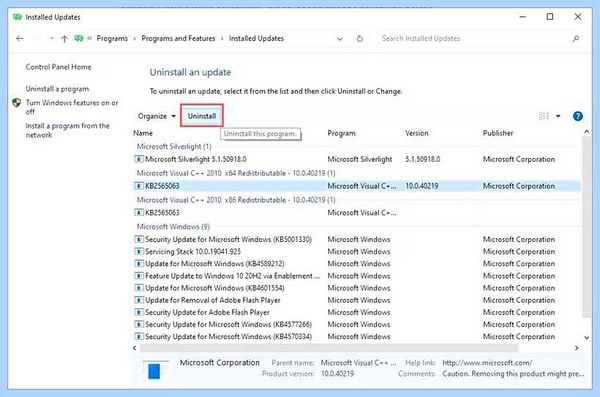The width and height of the screenshot is (600, 397).
Task: Click horizontal scrollbar left arrow
Action: [134, 348]
